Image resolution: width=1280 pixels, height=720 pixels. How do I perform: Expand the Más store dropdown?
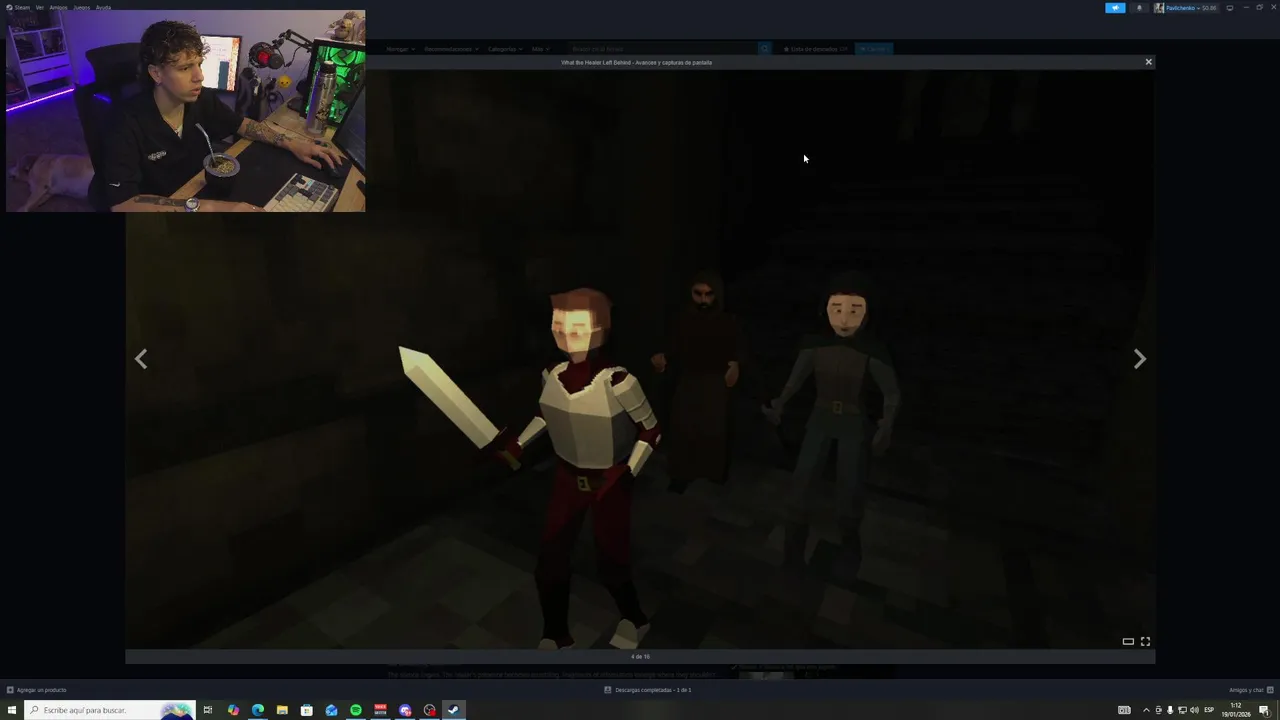point(539,49)
